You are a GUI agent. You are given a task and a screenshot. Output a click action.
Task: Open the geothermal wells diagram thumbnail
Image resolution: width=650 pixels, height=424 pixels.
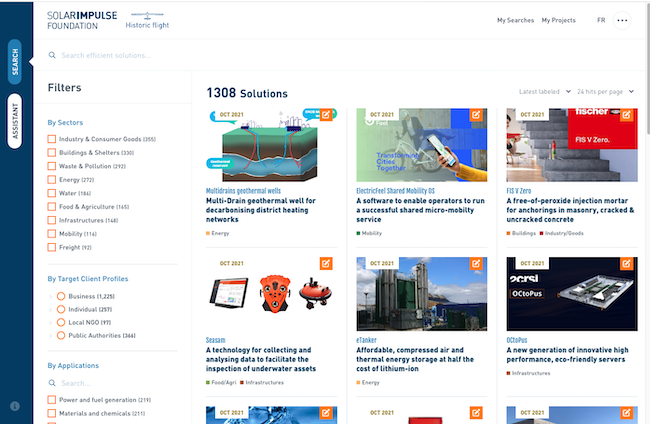272,145
